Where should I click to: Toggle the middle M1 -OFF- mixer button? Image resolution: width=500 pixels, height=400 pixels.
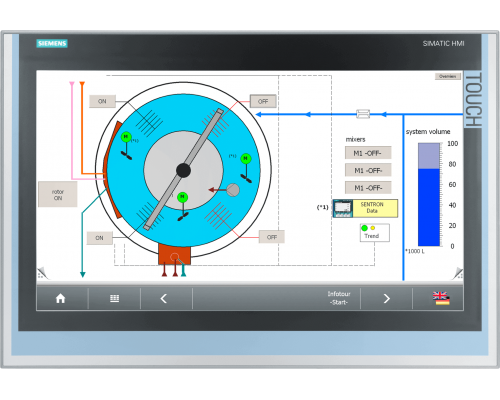pyautogui.click(x=368, y=170)
